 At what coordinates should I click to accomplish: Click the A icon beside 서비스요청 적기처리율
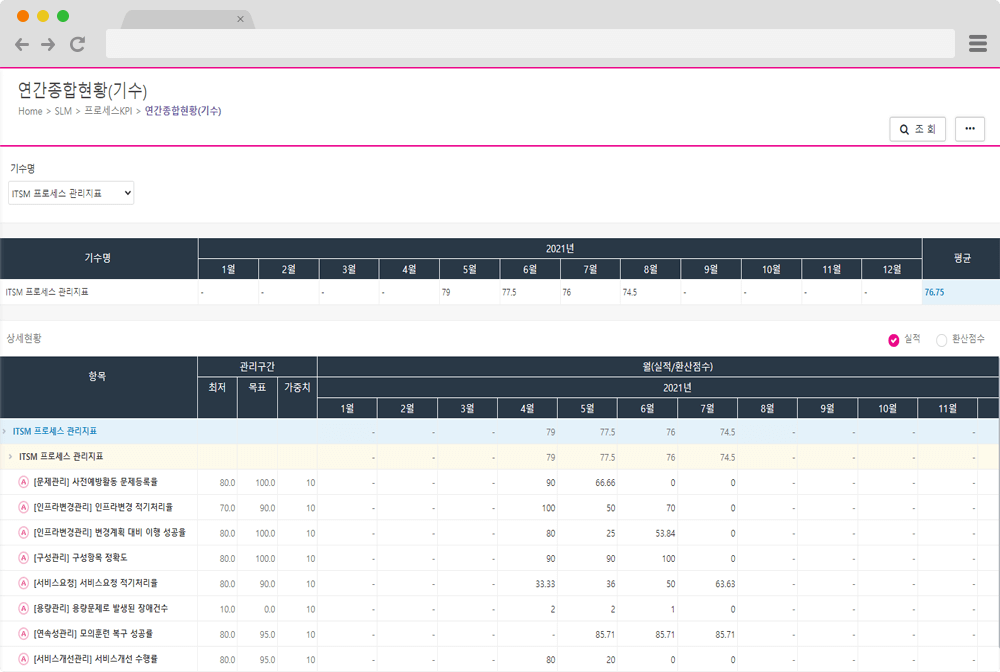click(24, 582)
